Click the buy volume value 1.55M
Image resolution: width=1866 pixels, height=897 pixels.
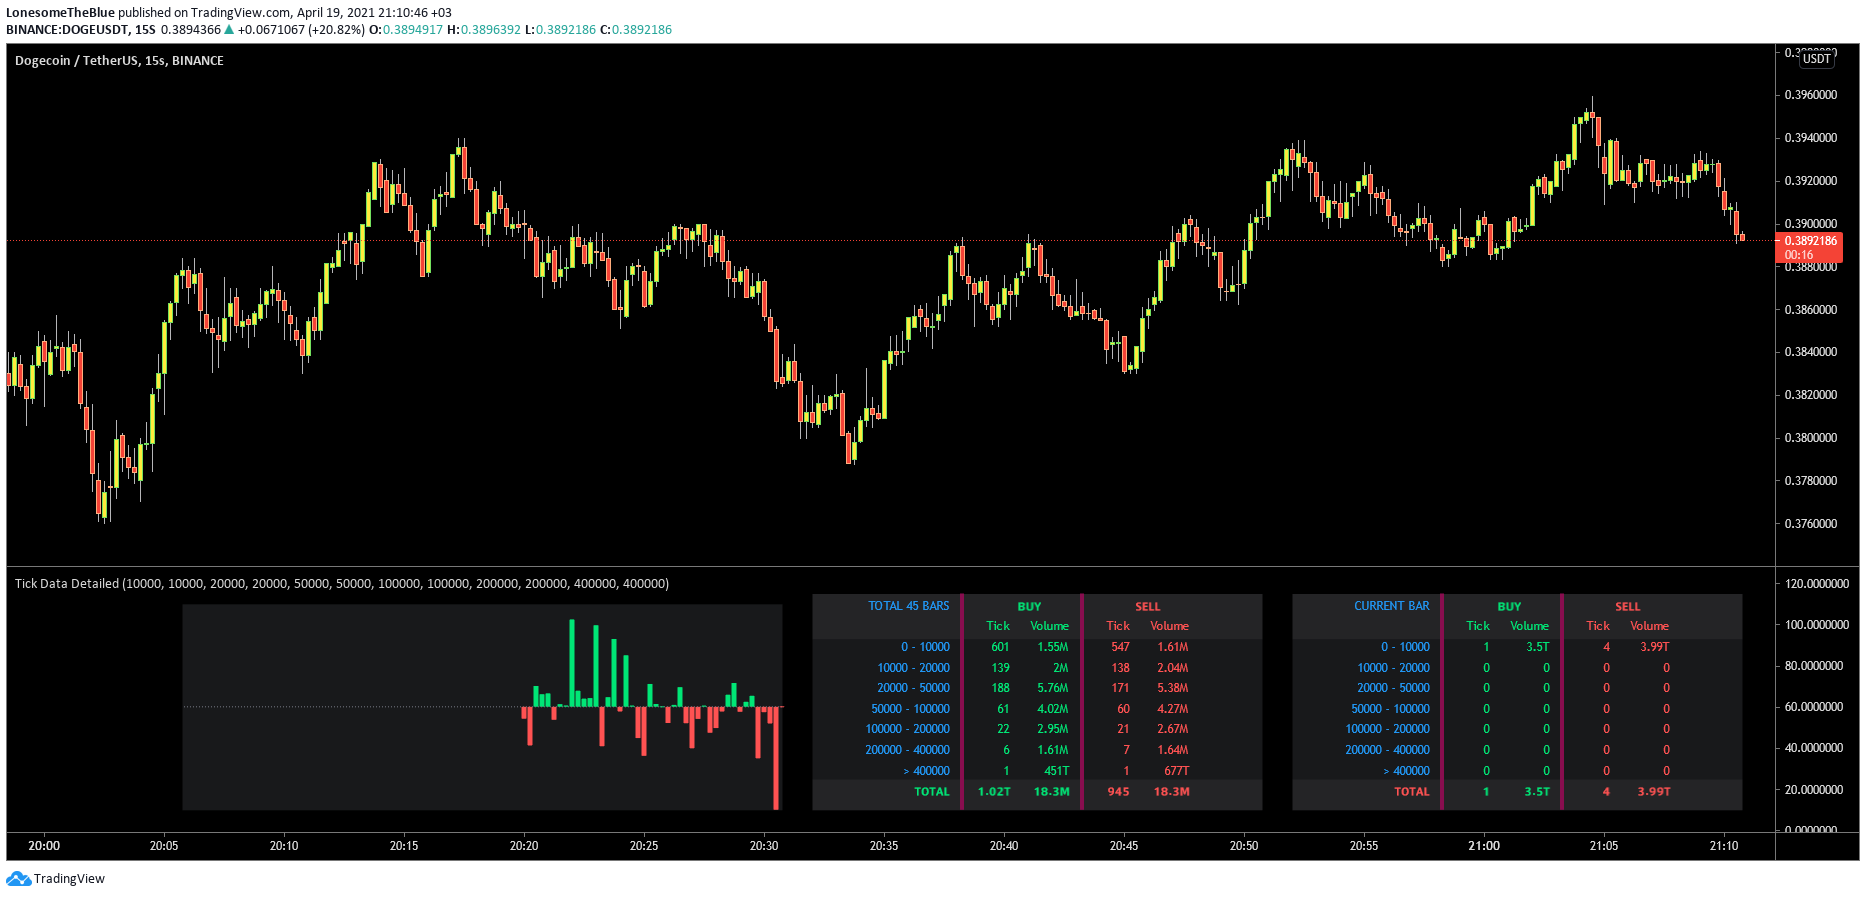point(1053,647)
